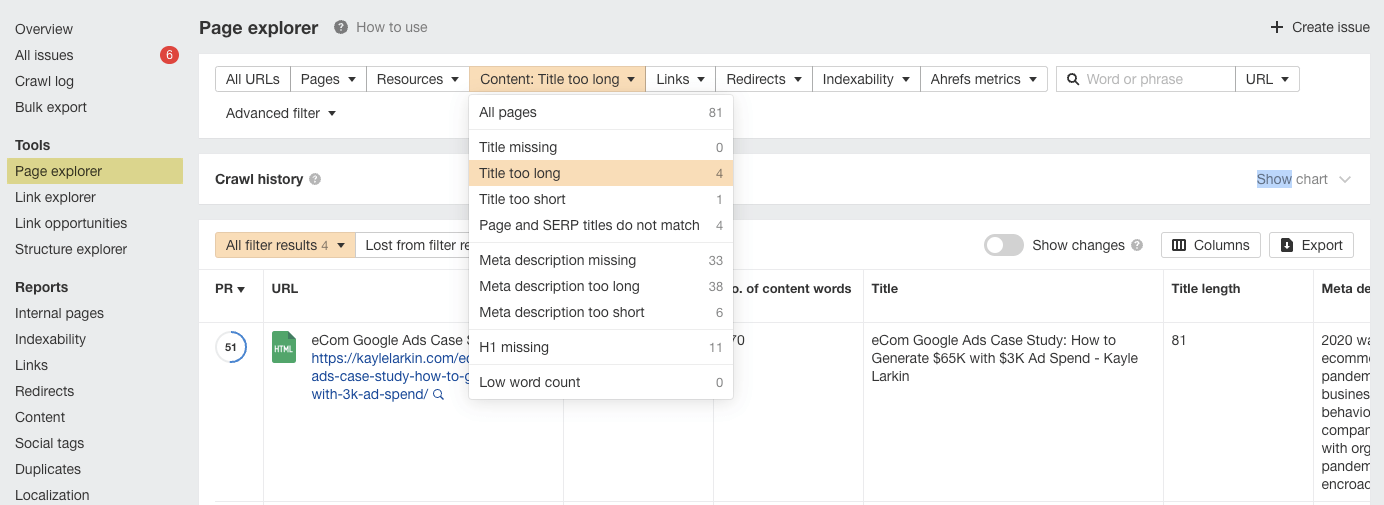Open the Ahrefs metrics dropdown

click(984, 79)
